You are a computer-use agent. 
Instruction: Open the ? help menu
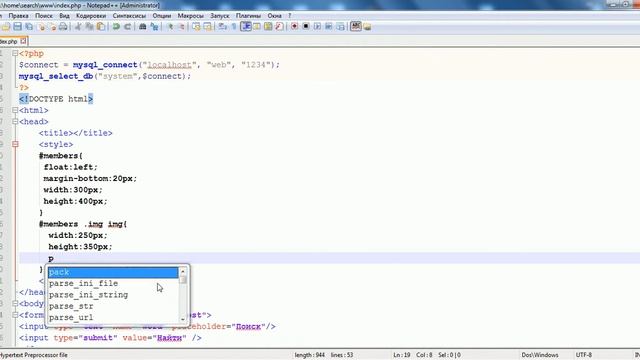coord(289,16)
